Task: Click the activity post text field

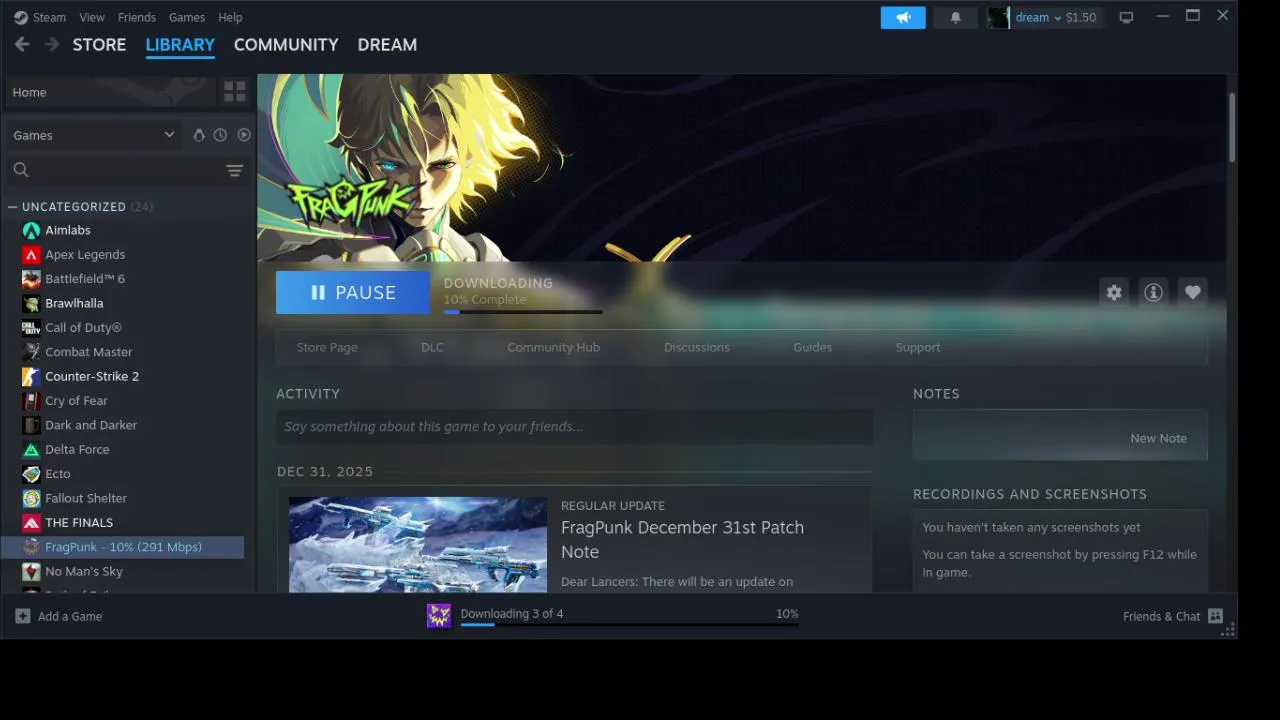Action: click(574, 427)
